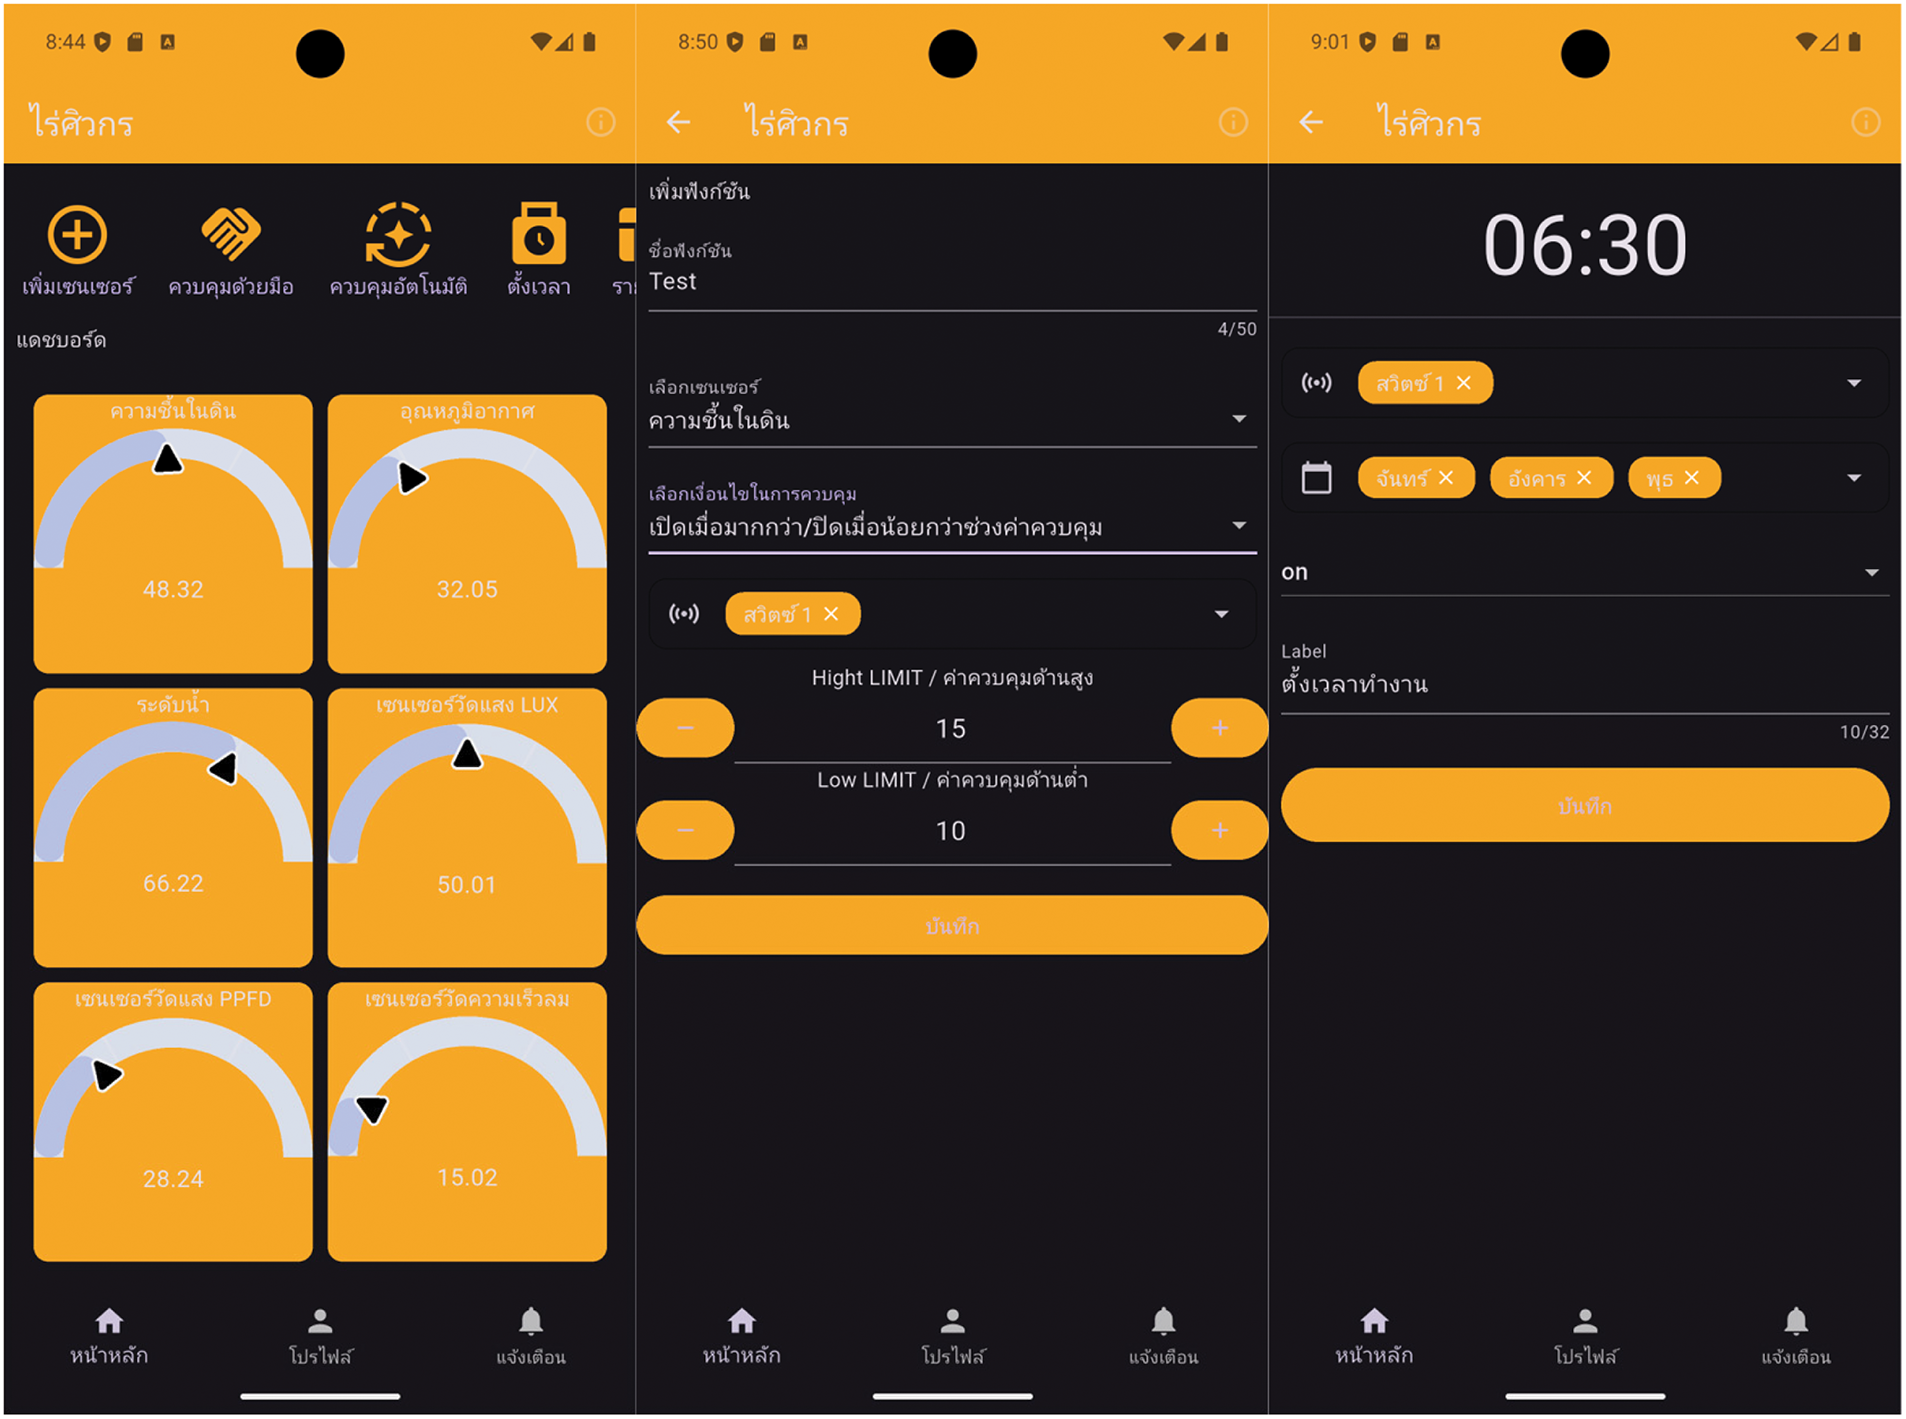Remove the จันทร์ day chip

pyautogui.click(x=1446, y=478)
